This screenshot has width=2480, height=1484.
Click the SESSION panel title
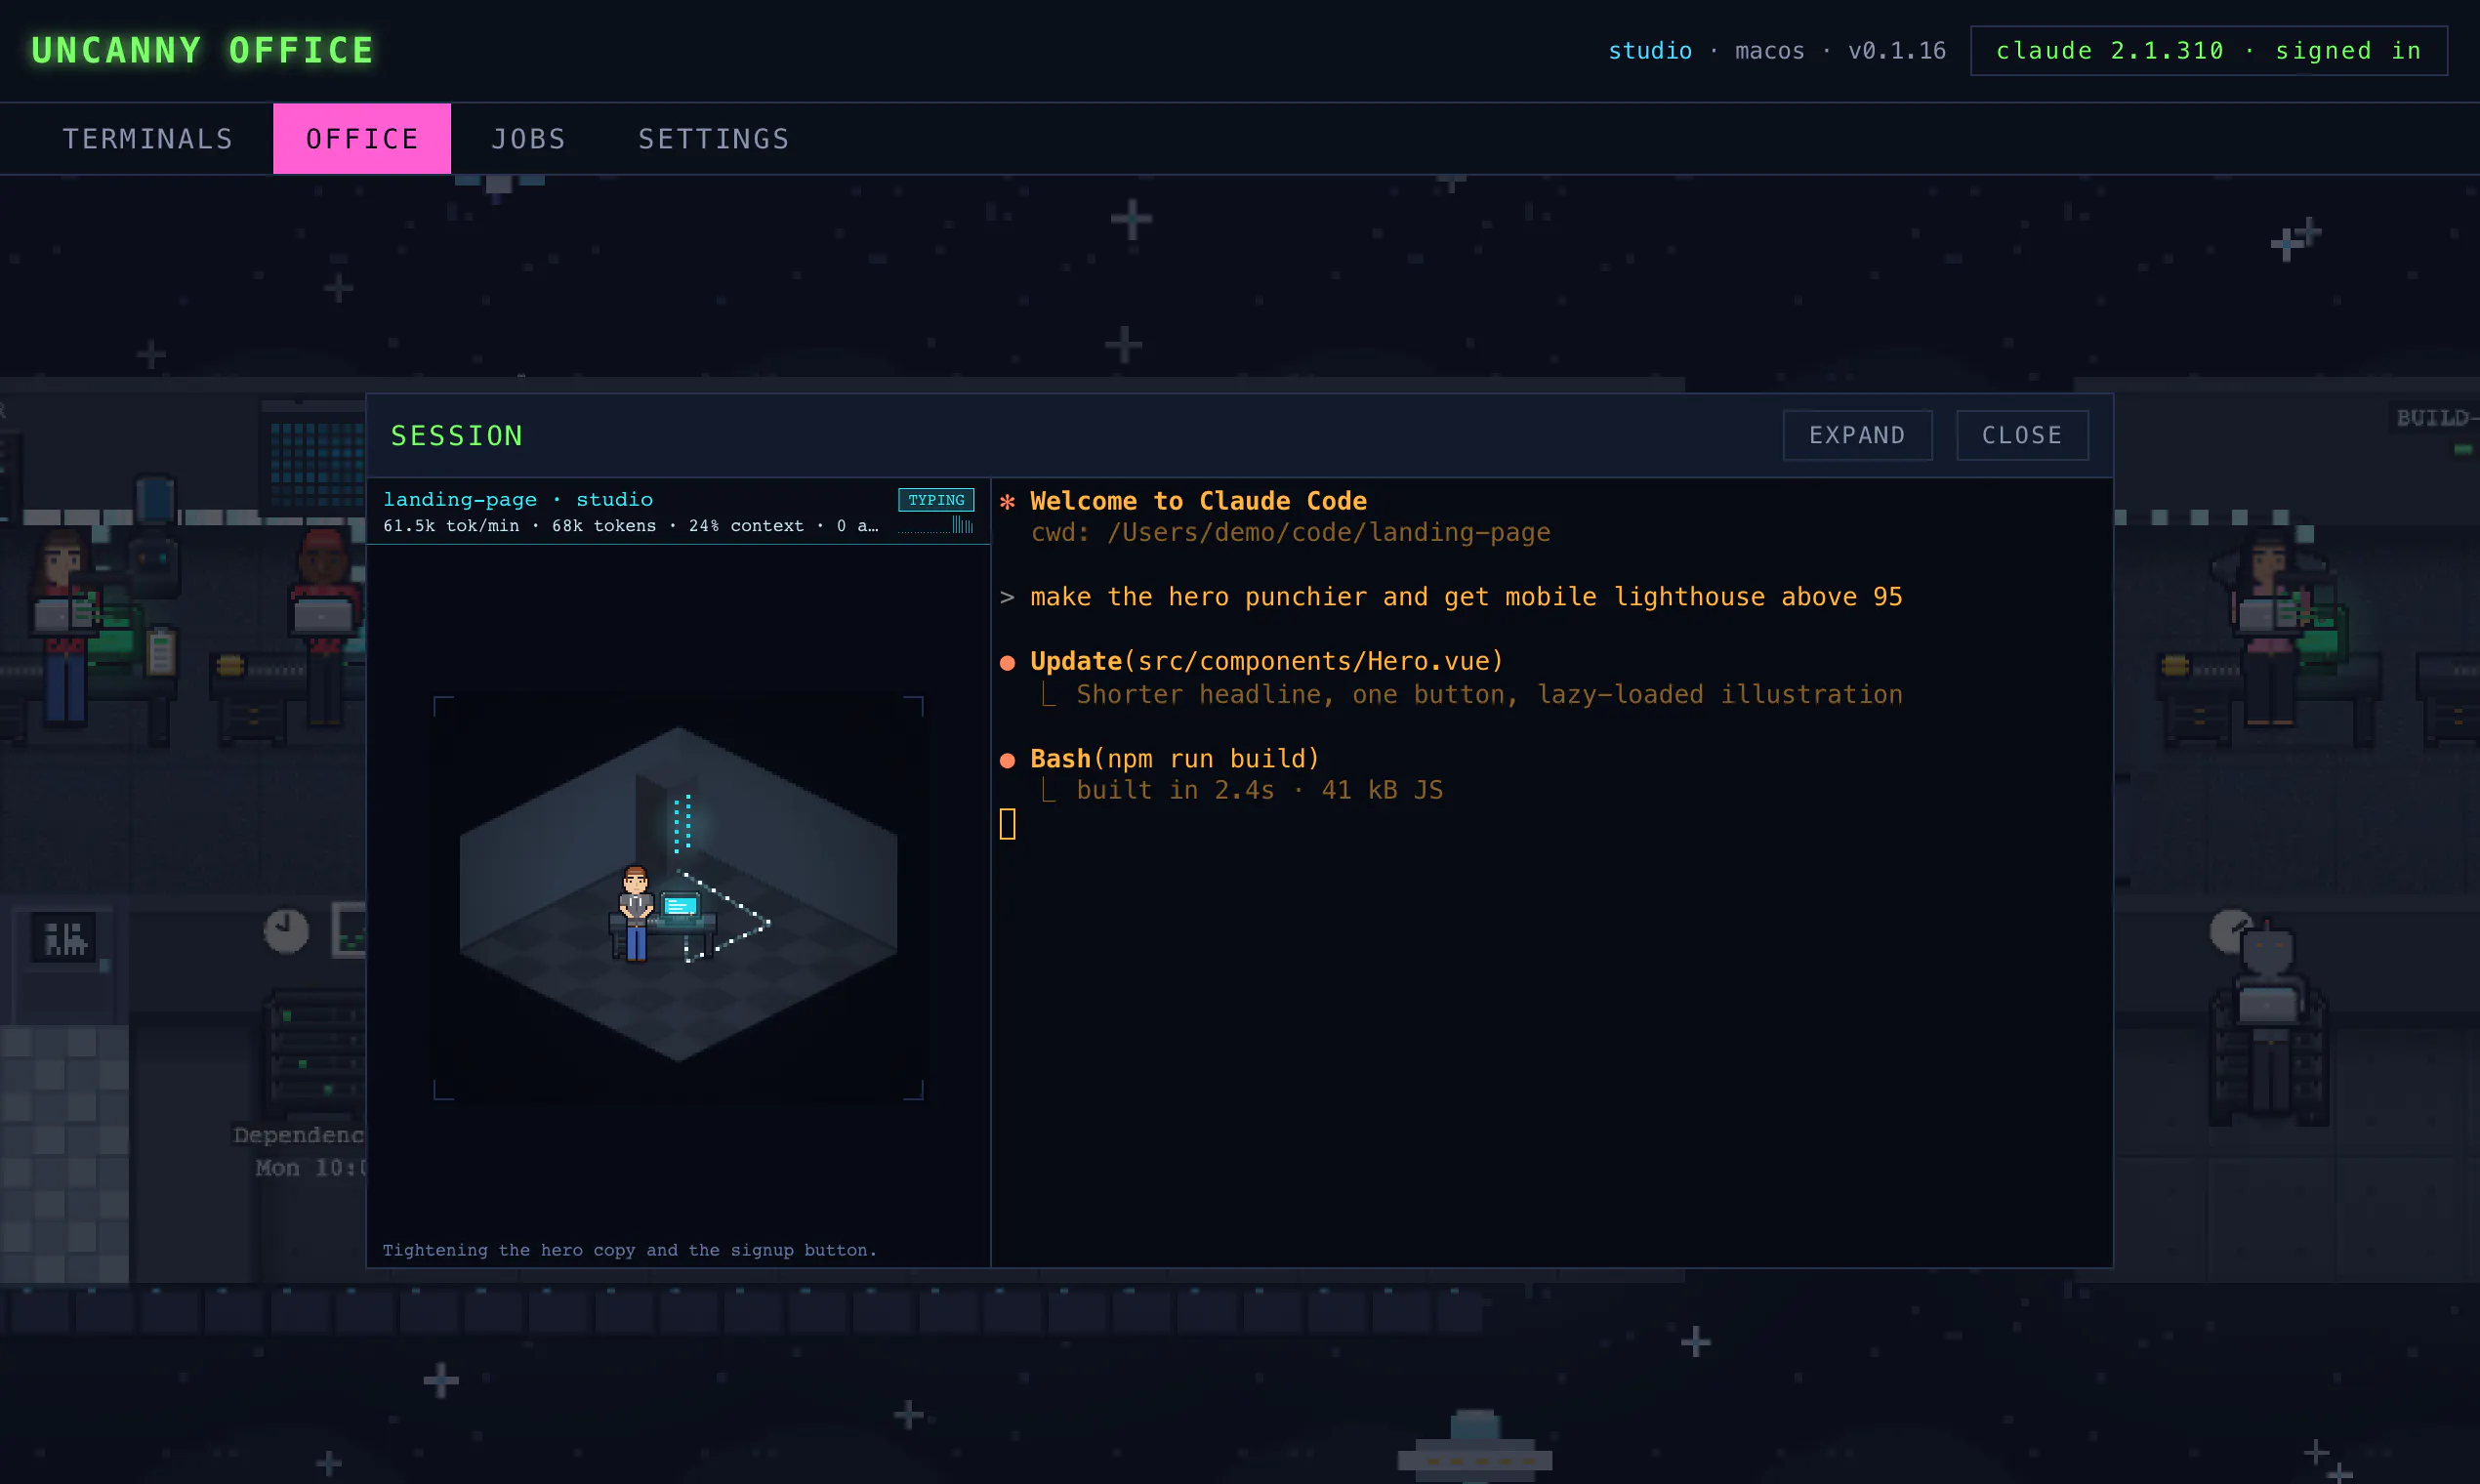(x=457, y=436)
